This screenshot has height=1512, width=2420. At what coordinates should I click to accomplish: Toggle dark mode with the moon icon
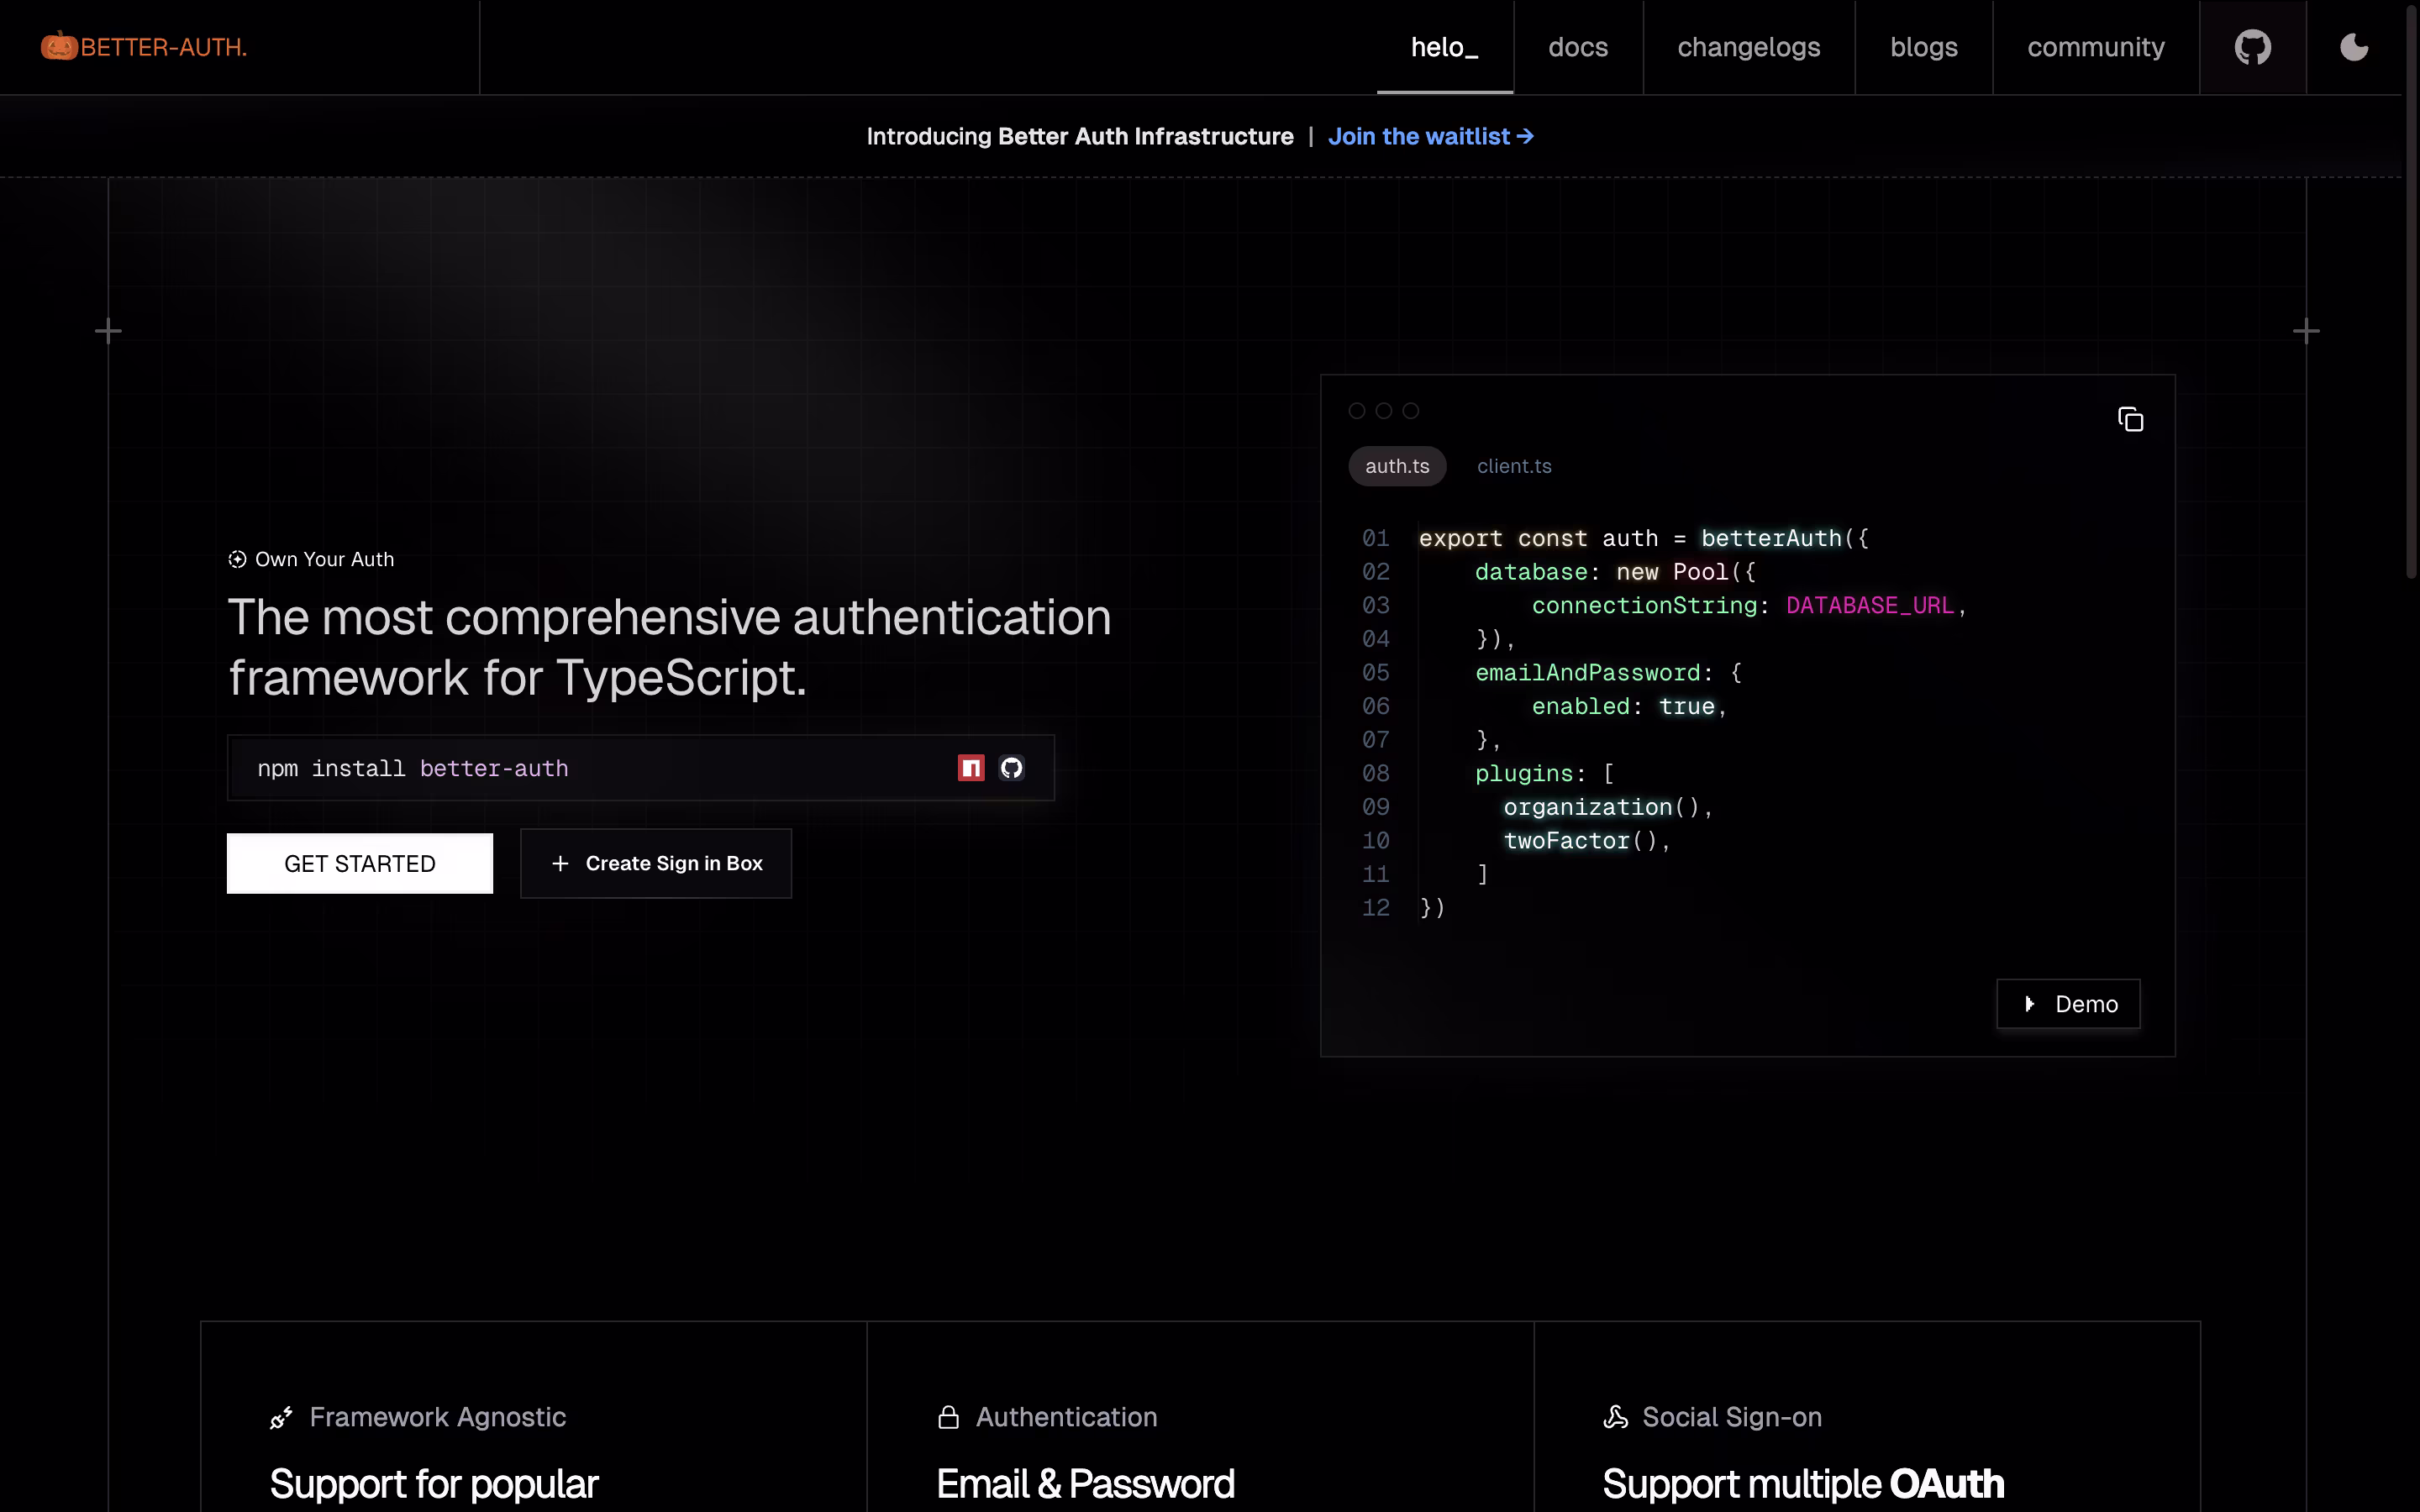click(x=2354, y=47)
